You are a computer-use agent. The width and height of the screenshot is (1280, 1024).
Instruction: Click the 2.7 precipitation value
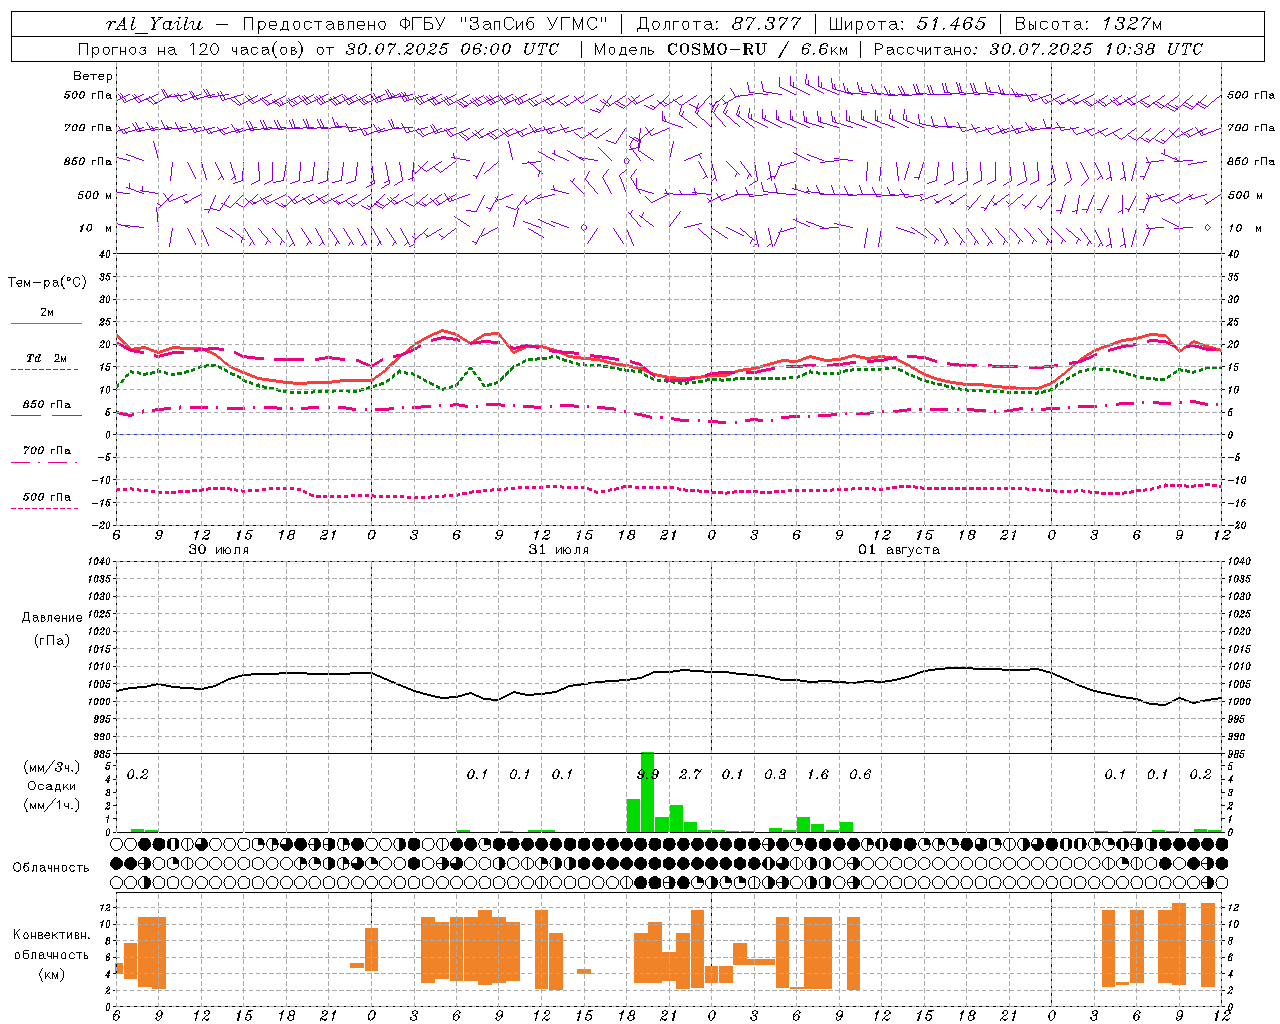point(690,774)
